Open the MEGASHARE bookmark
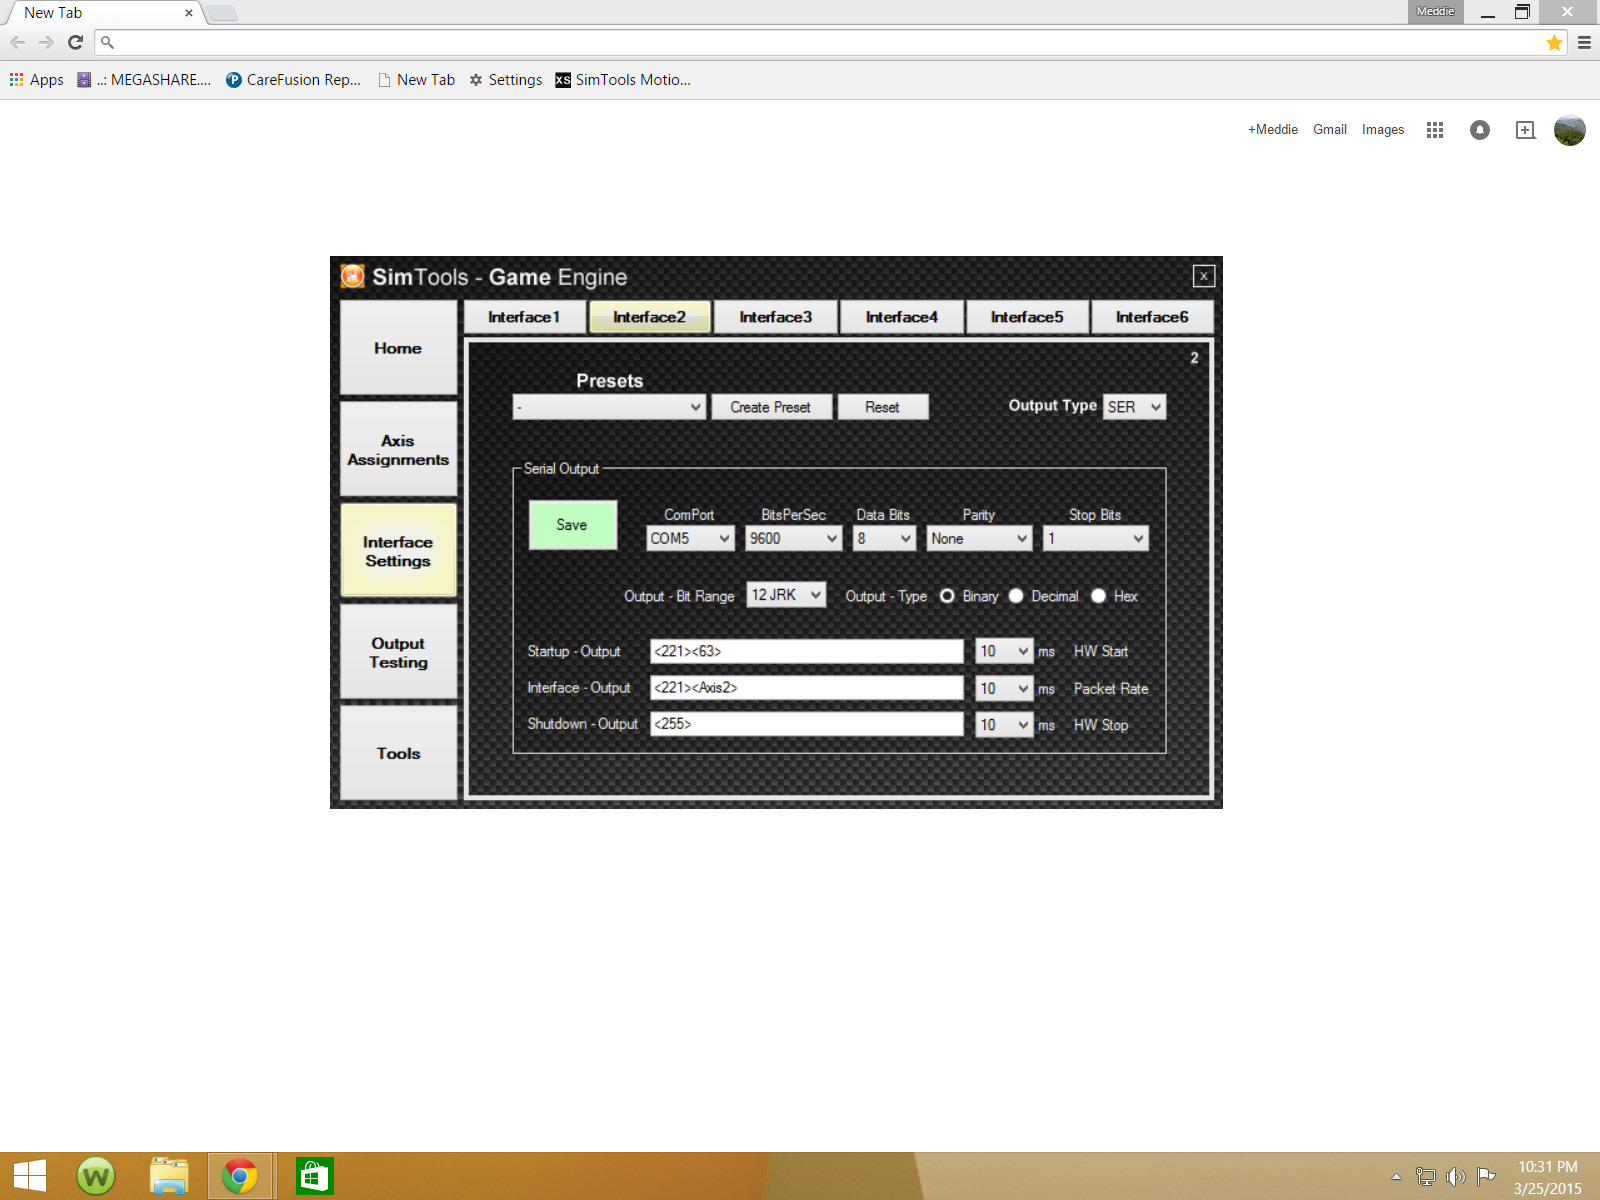The height and width of the screenshot is (1200, 1600). [x=144, y=80]
